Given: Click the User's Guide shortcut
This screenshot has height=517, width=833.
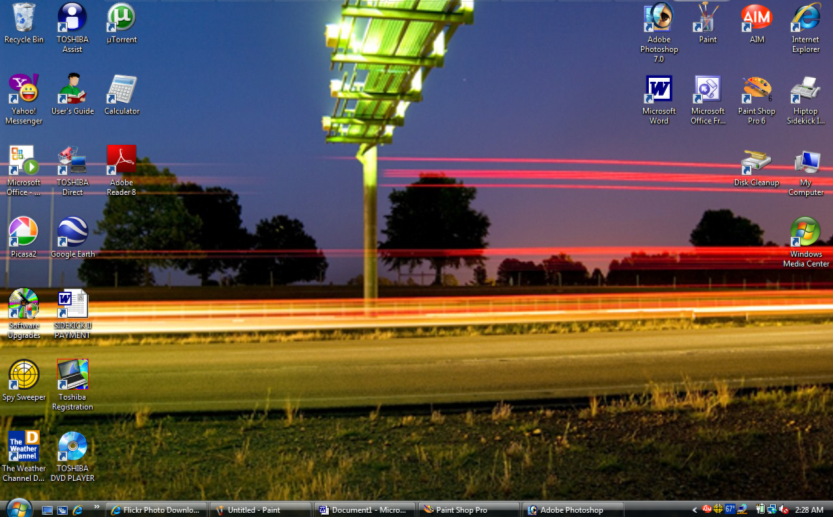Looking at the screenshot, I should pos(72,95).
